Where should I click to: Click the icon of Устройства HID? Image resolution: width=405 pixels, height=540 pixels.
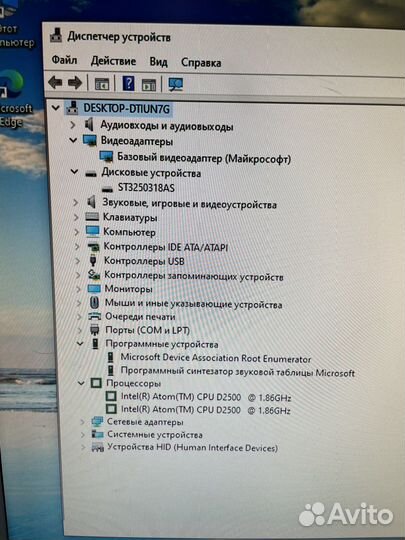click(x=98, y=448)
